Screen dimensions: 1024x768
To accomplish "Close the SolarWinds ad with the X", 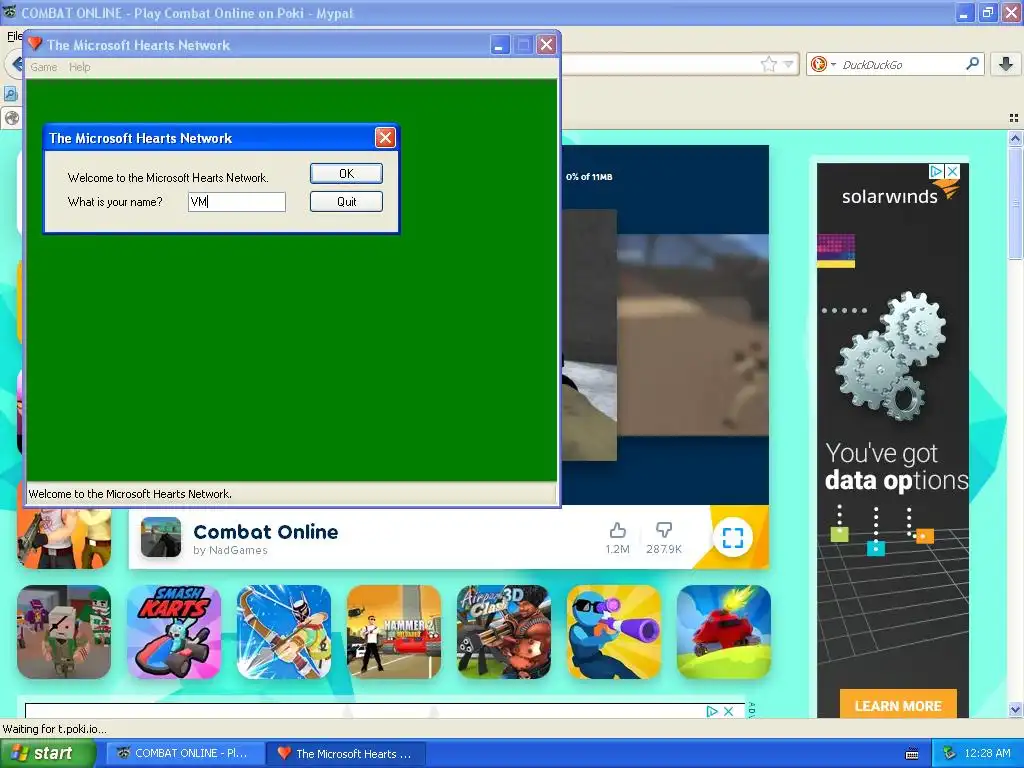I will pyautogui.click(x=953, y=171).
